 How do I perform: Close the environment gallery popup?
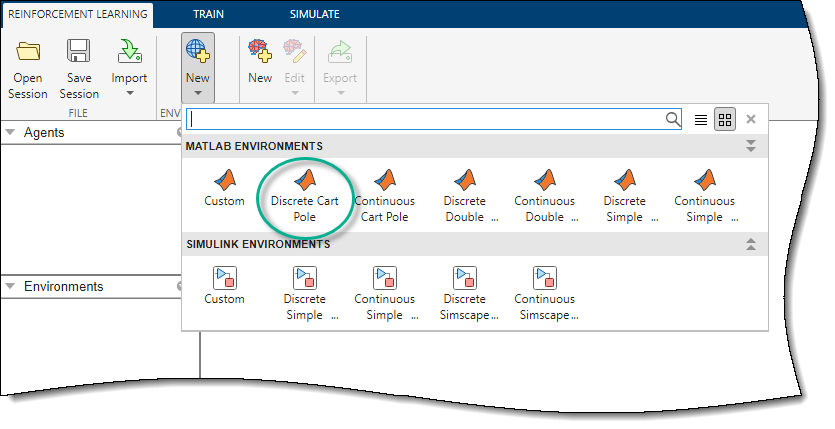[x=751, y=119]
